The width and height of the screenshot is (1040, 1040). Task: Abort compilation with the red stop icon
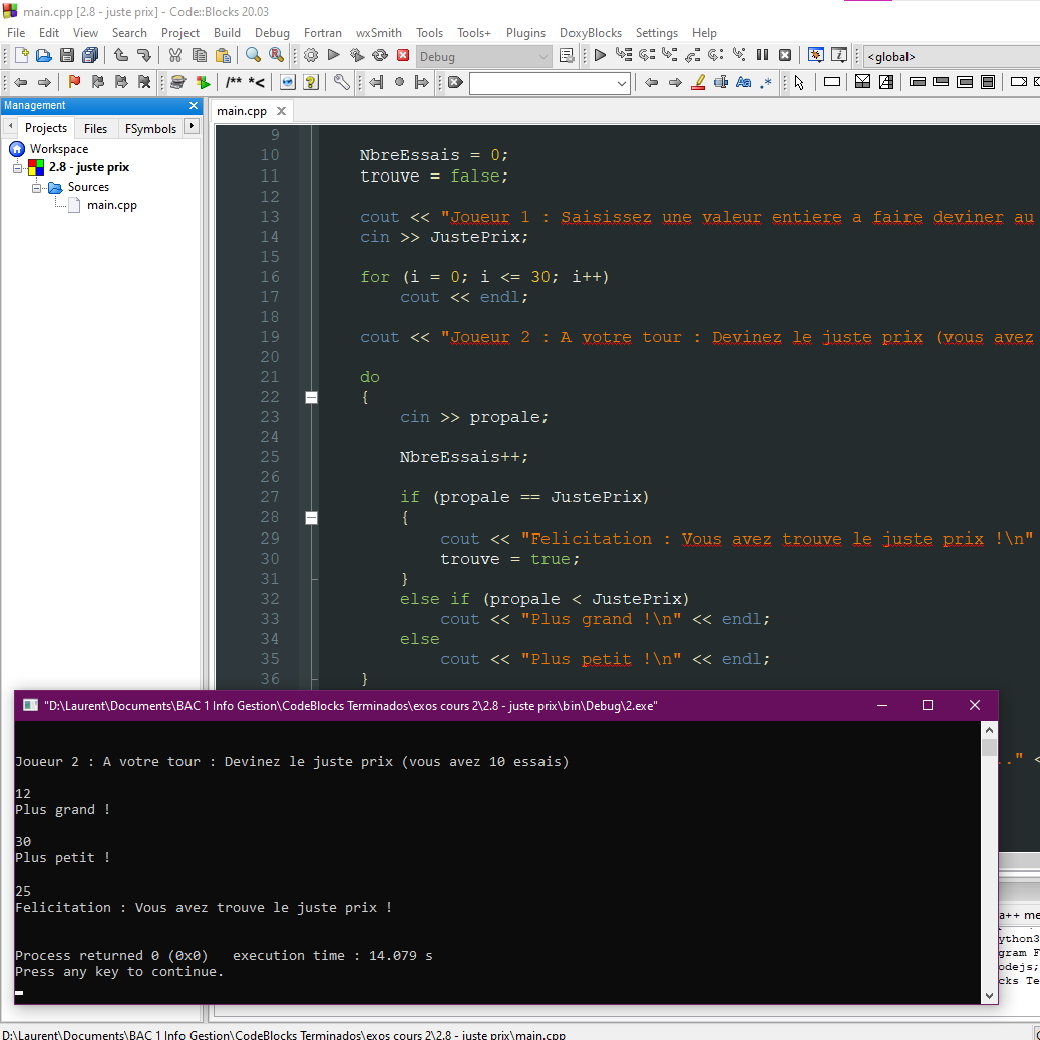(x=403, y=55)
